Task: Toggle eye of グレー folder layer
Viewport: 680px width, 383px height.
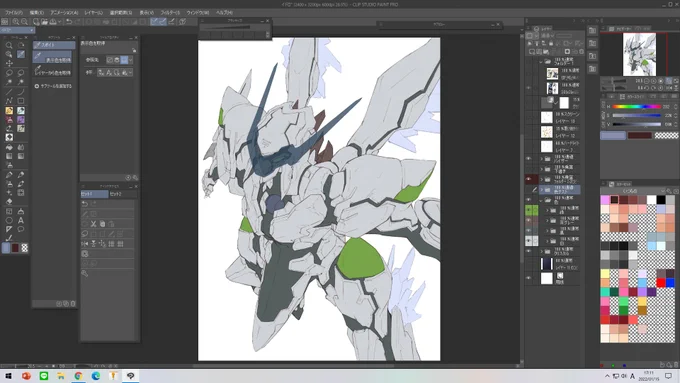Action: (528, 220)
